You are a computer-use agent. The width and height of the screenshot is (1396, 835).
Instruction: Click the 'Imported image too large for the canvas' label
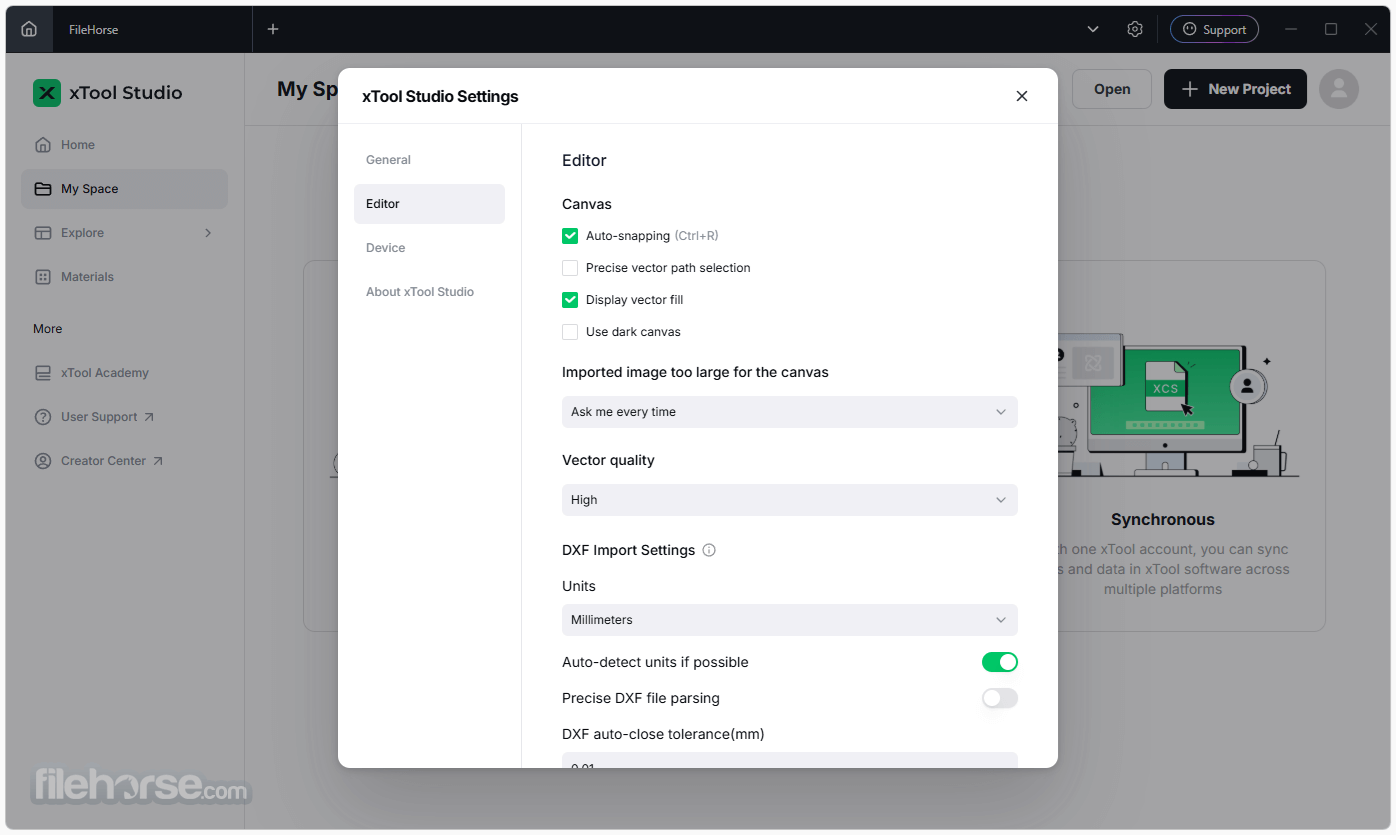coord(695,372)
